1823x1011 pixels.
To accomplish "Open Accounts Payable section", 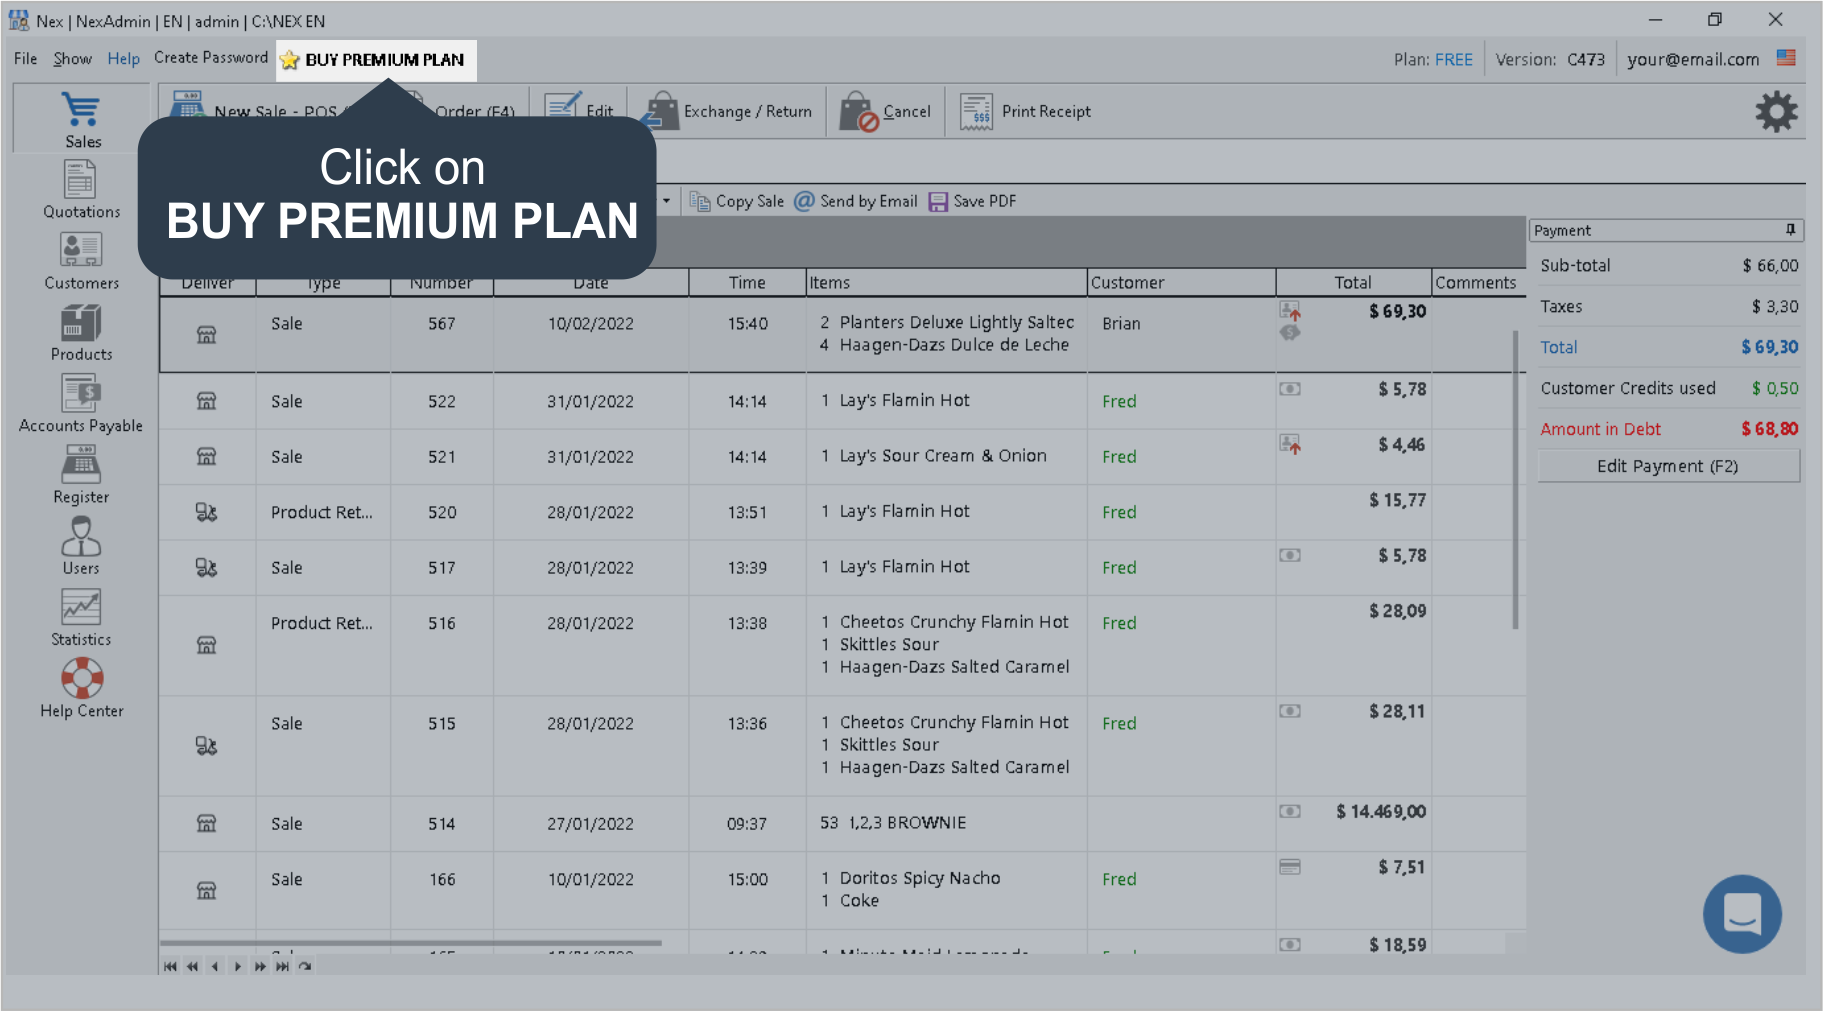I will tap(81, 404).
